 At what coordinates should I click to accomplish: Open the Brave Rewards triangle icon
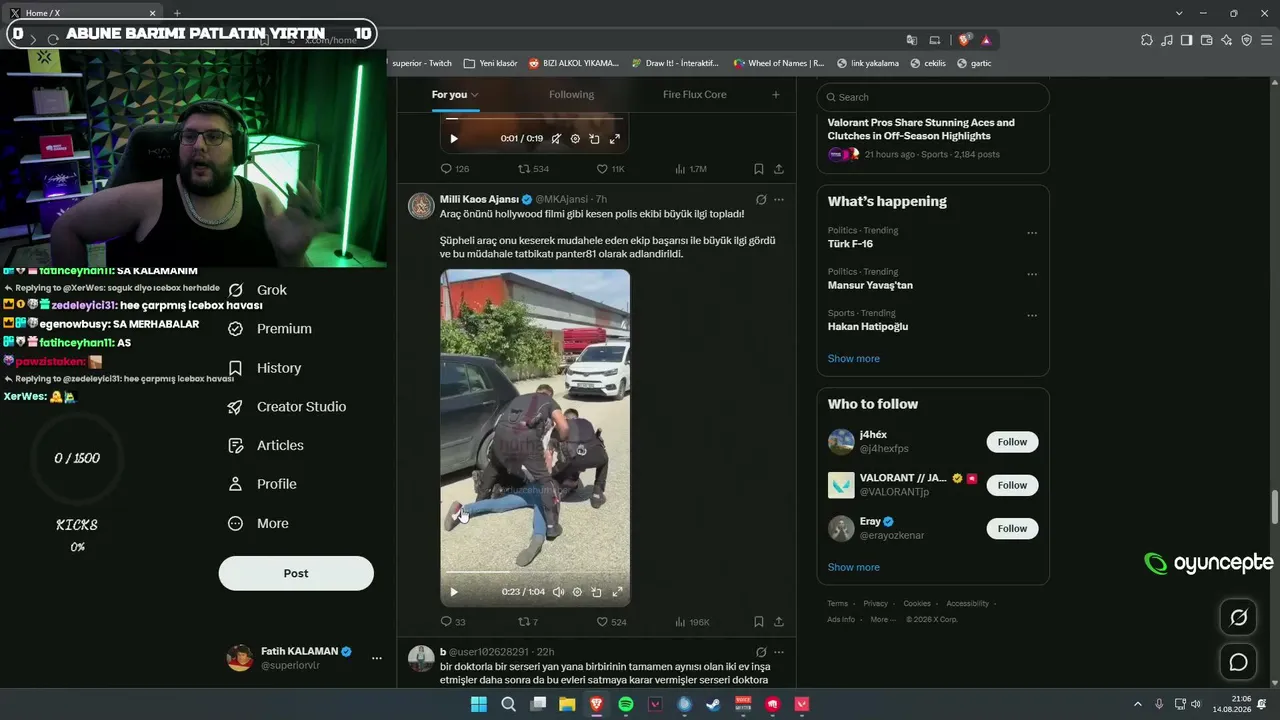point(986,40)
